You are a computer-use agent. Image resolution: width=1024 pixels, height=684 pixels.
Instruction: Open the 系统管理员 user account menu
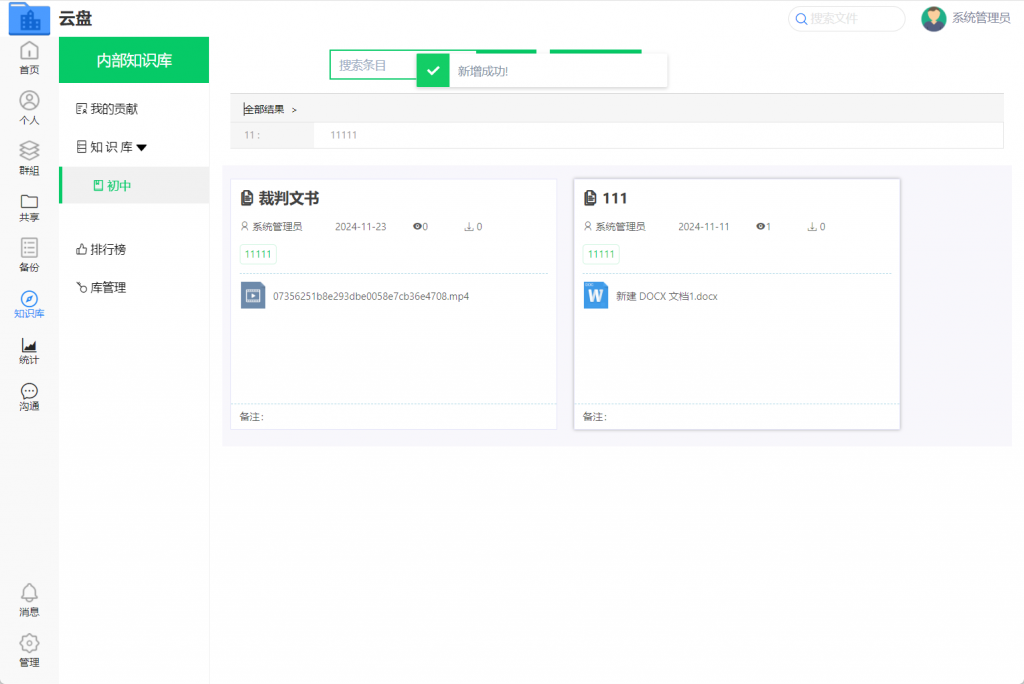(966, 18)
